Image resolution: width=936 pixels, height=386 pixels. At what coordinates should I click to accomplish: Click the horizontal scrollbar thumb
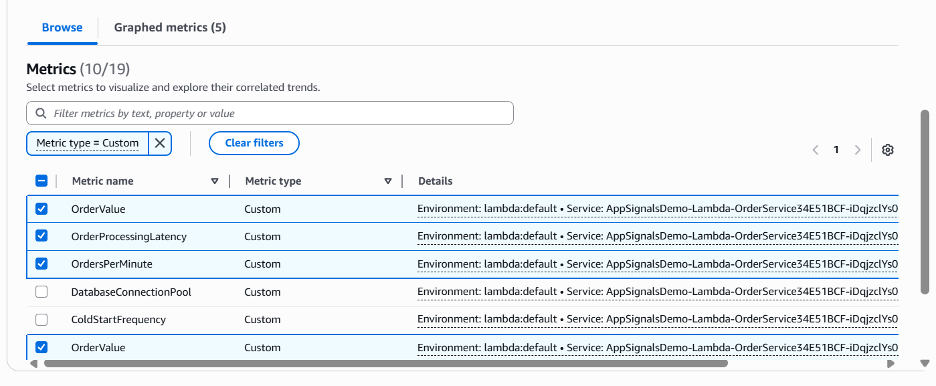tap(386, 363)
